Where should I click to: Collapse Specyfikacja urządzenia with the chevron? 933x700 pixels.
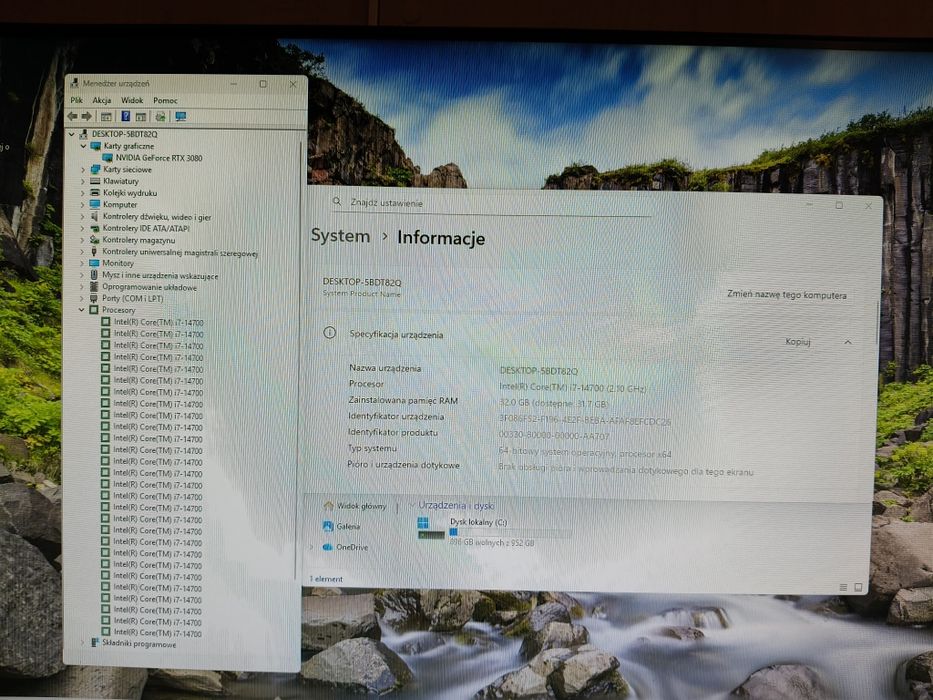click(x=848, y=342)
